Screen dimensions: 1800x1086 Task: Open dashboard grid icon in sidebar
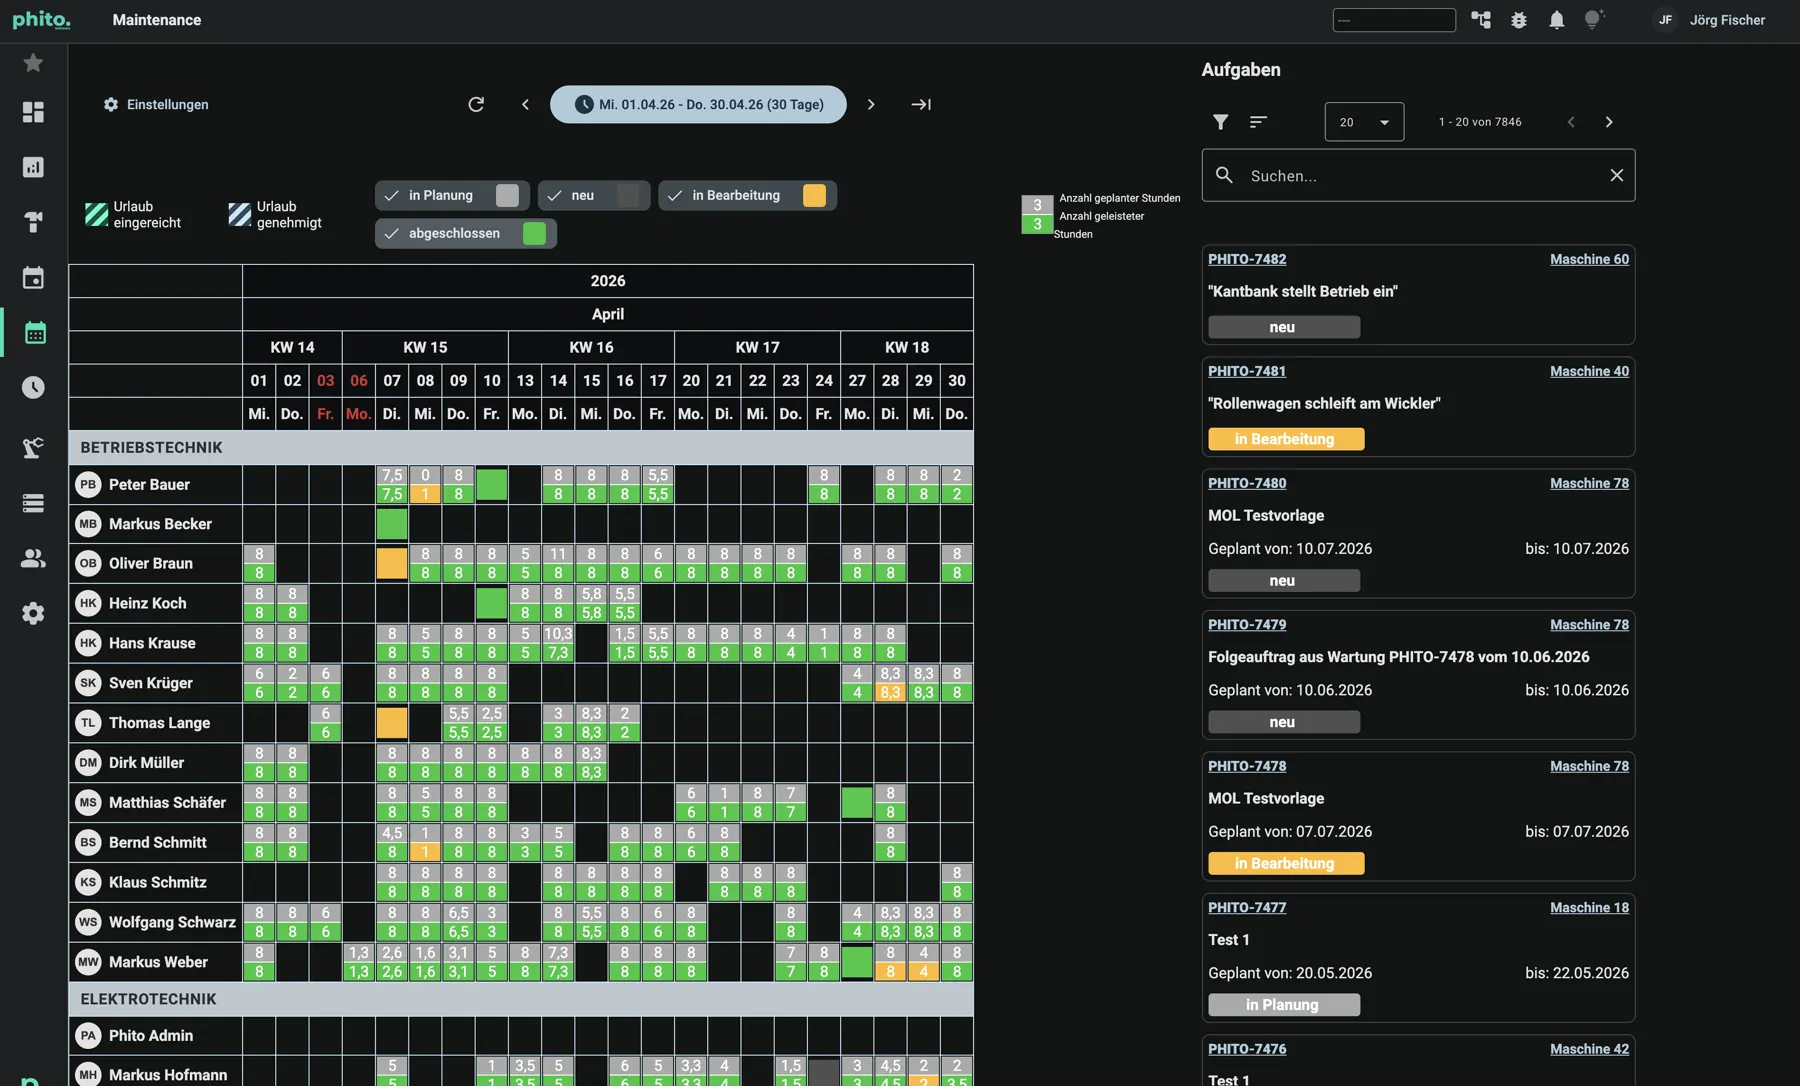33,112
